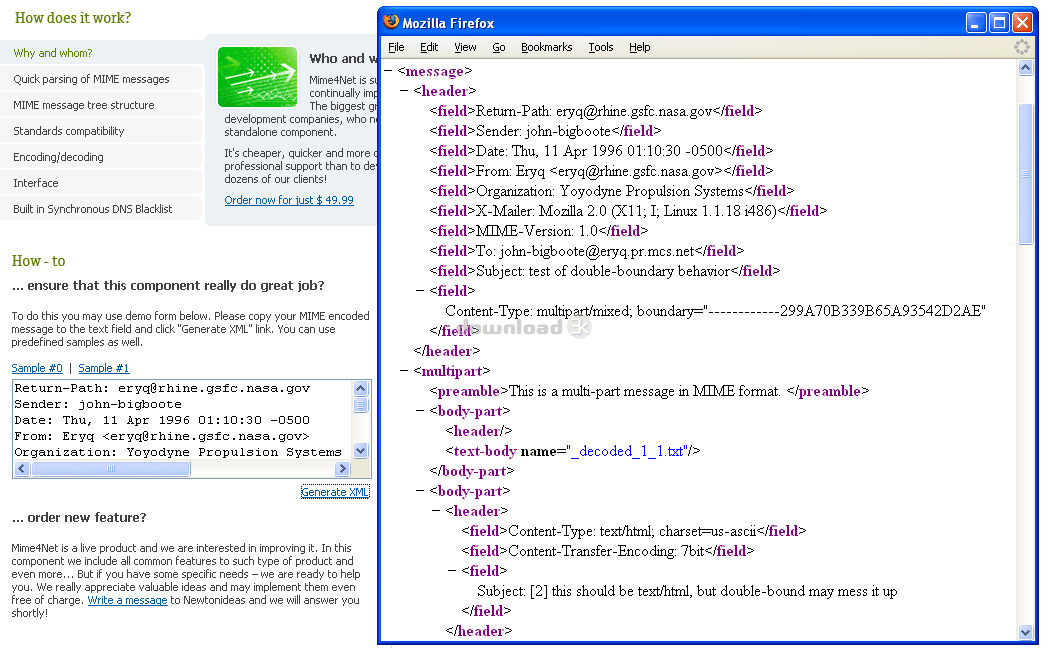Select Built in Synchronous DNS Blacklist tab
Viewport: 1049px width, 652px height.
(102, 209)
